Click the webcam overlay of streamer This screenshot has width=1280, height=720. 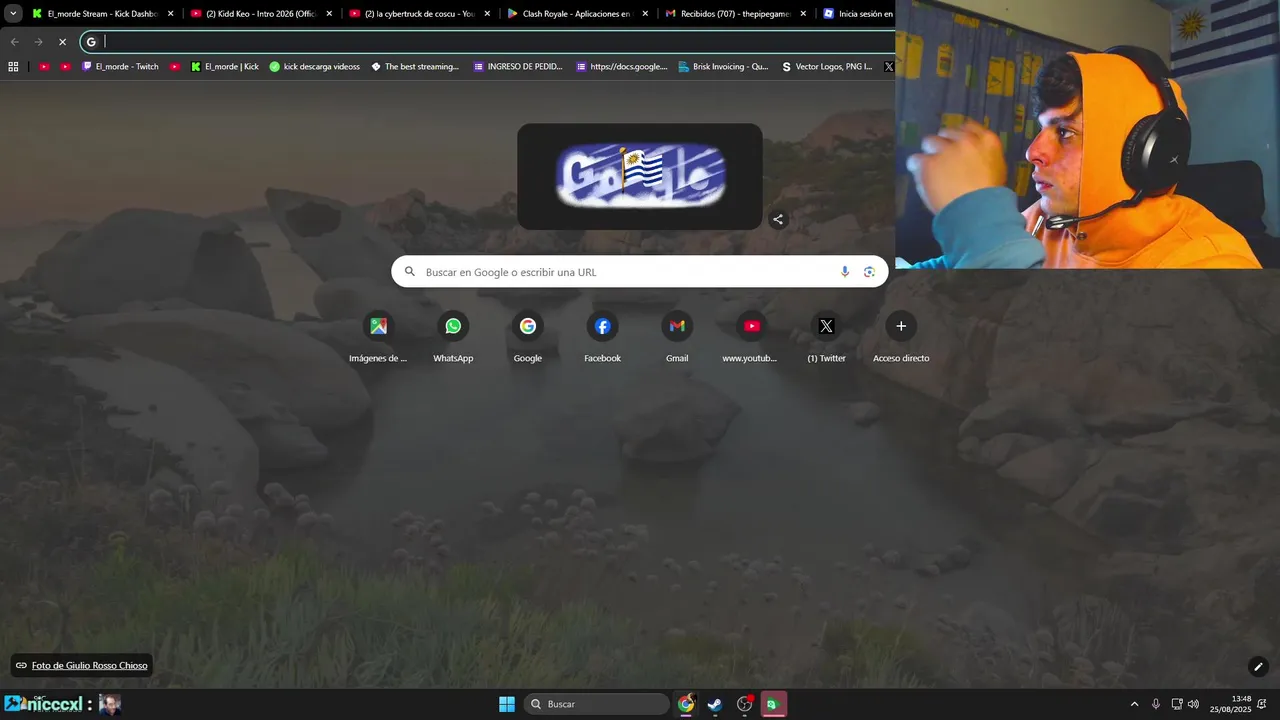click(x=1087, y=134)
